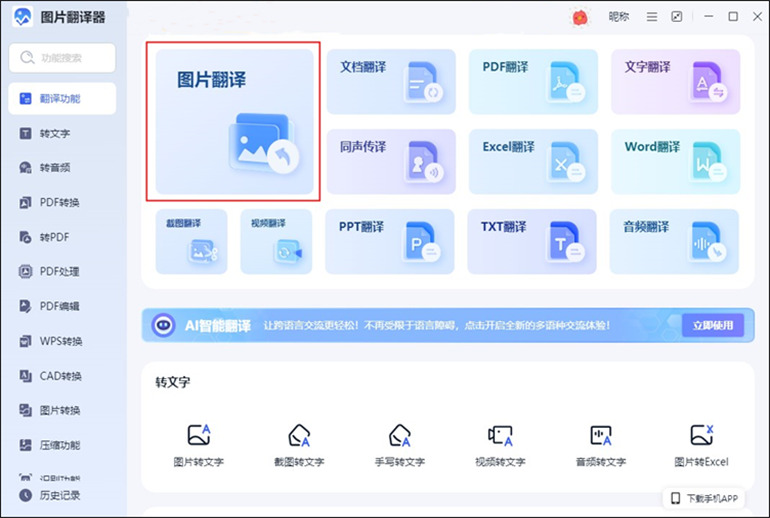Open 历史记录 history at sidebar bottom

[x=60, y=495]
